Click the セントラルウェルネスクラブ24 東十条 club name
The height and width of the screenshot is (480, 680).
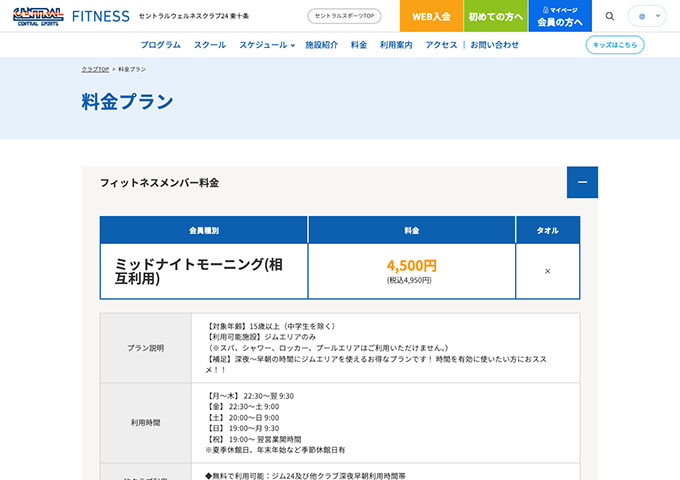tap(194, 16)
